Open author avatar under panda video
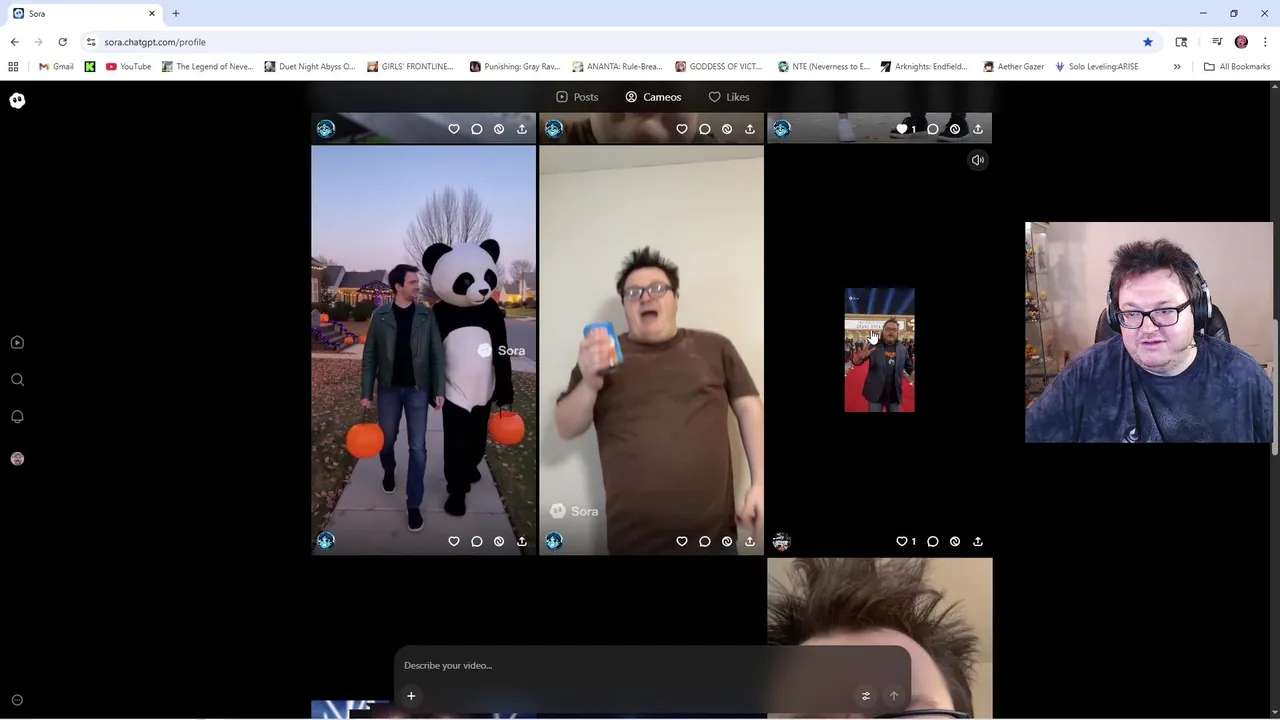 [x=326, y=541]
